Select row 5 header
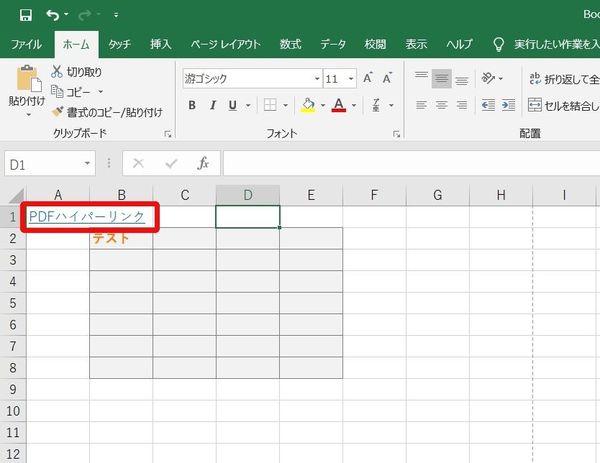 click(13, 303)
